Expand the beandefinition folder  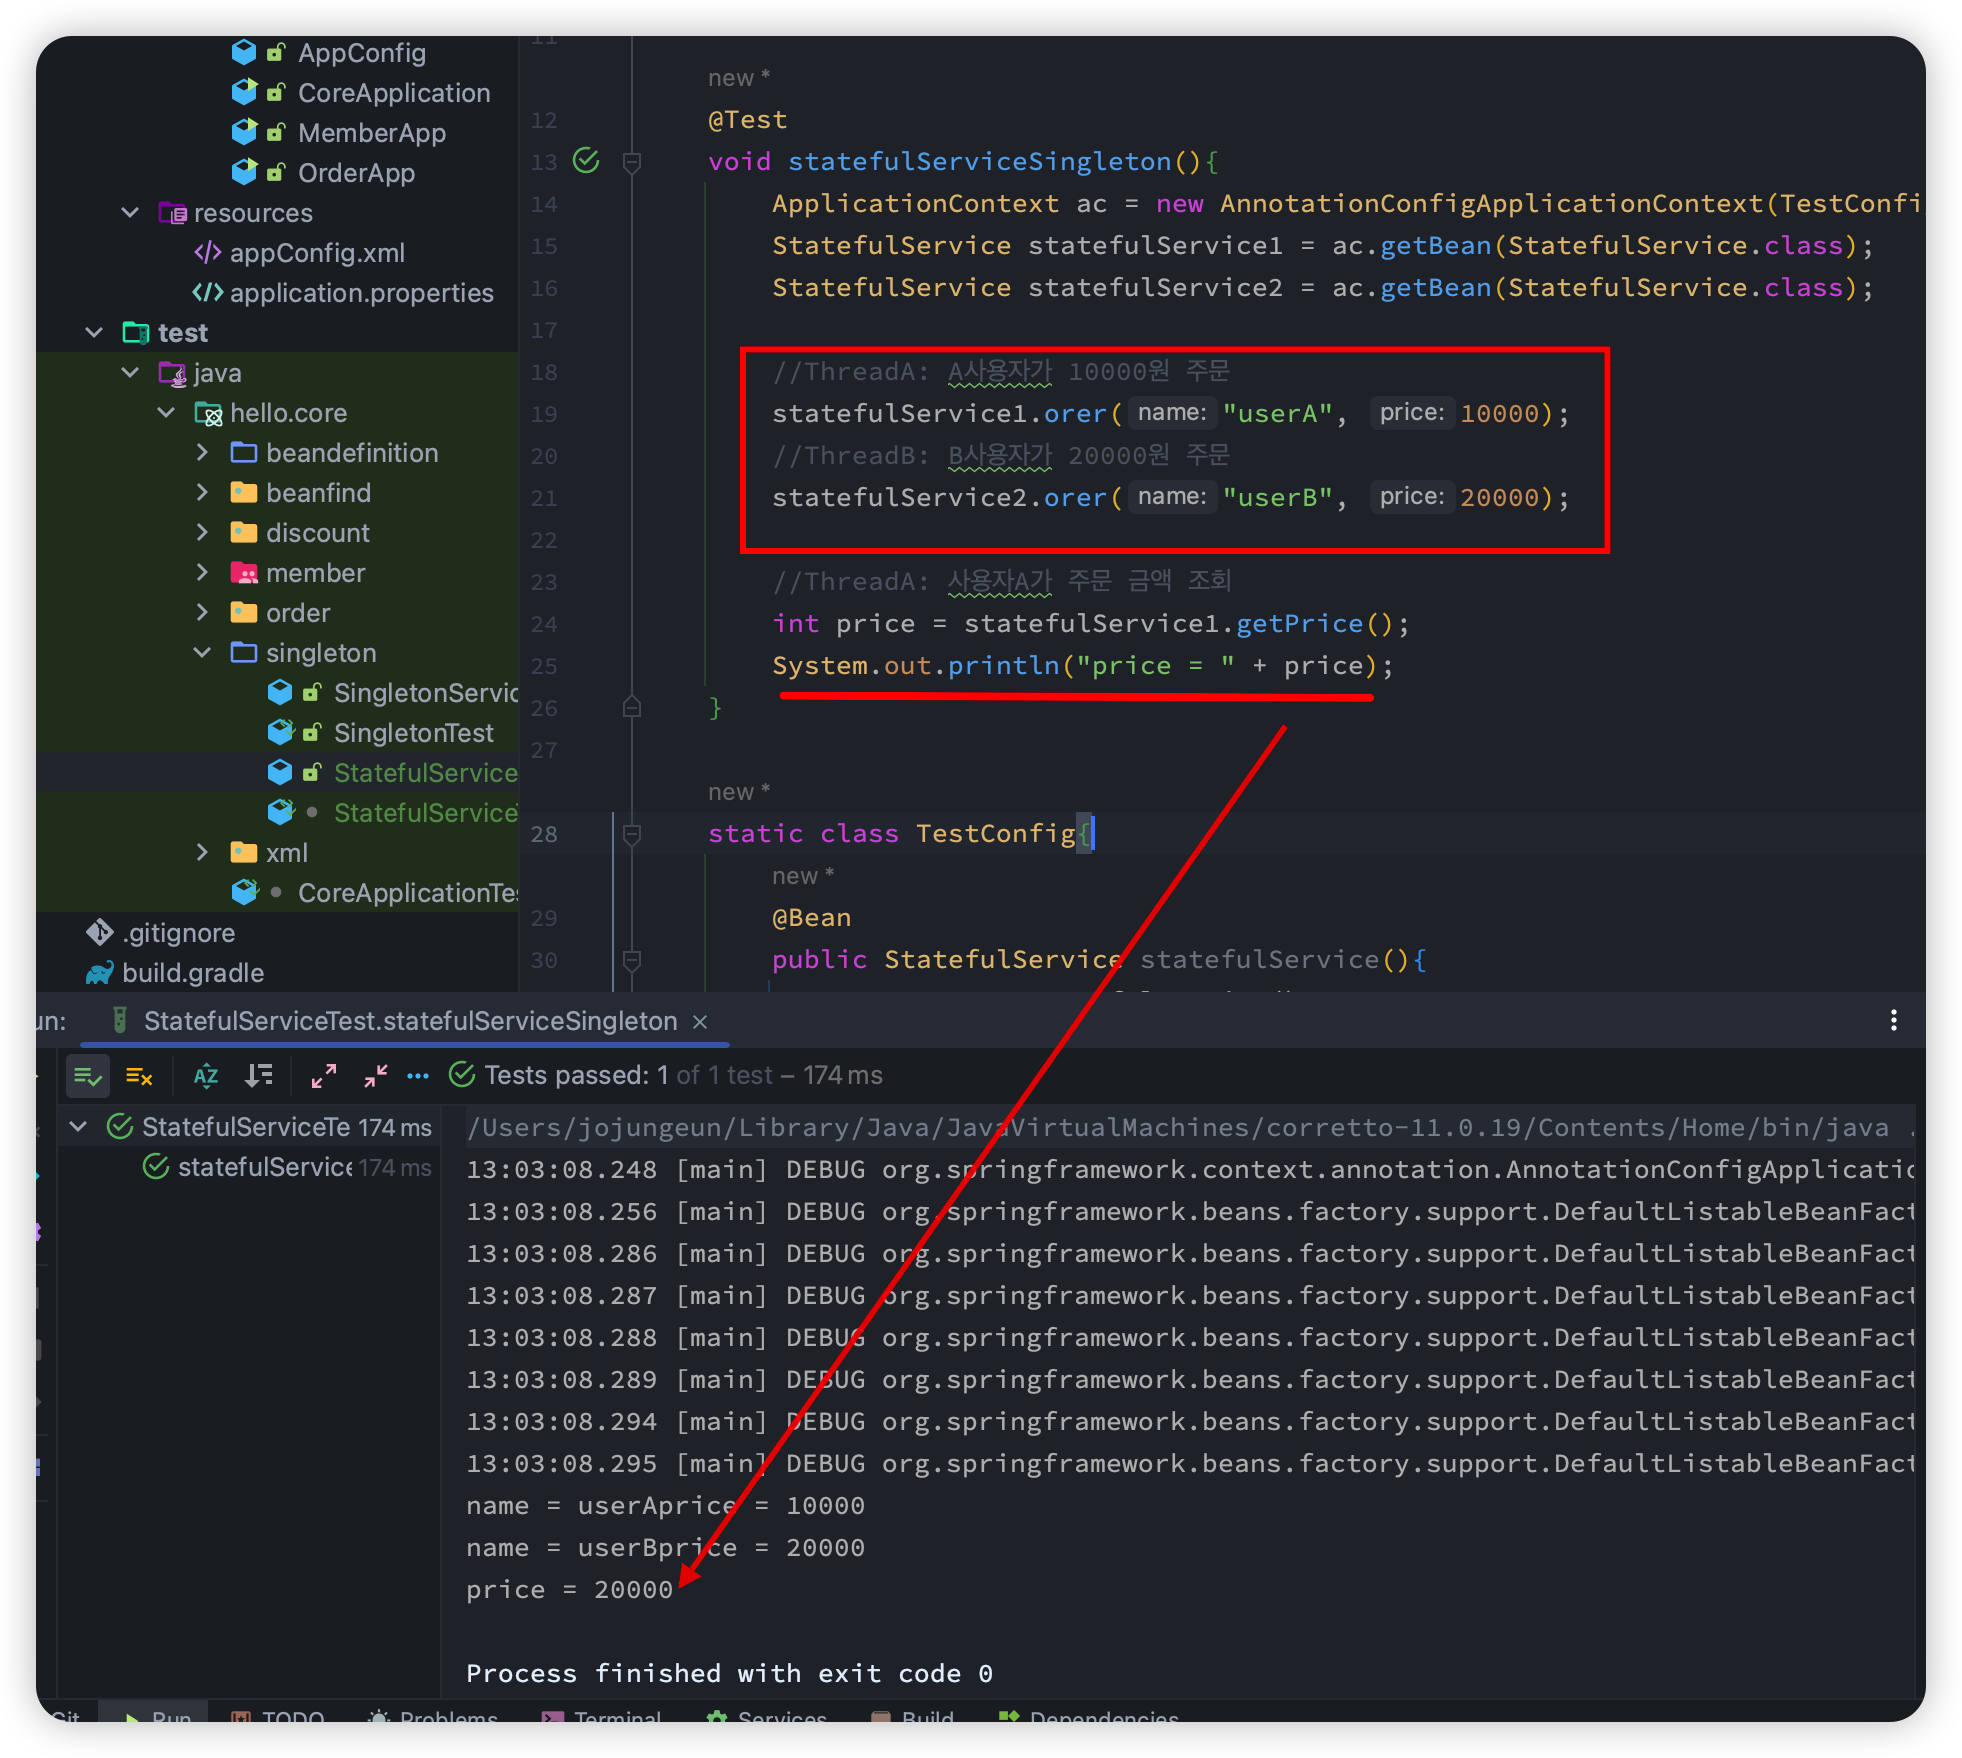coord(202,453)
